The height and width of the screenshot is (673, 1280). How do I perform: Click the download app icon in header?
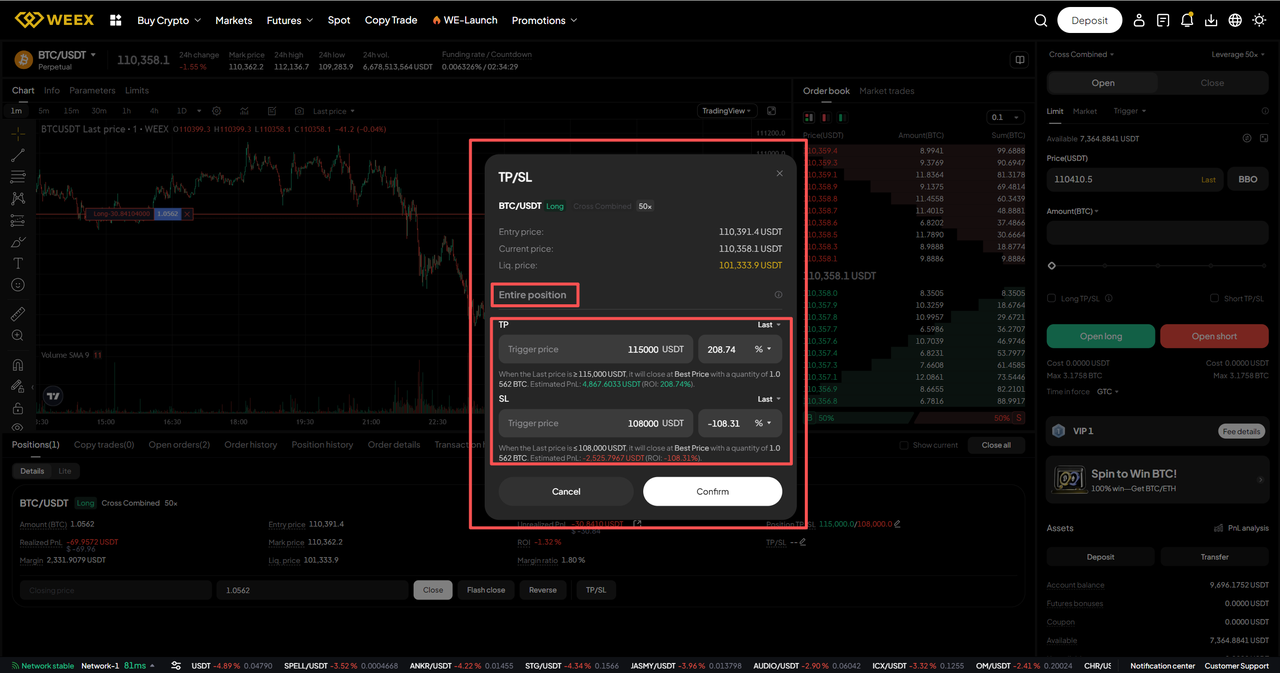[1211, 20]
